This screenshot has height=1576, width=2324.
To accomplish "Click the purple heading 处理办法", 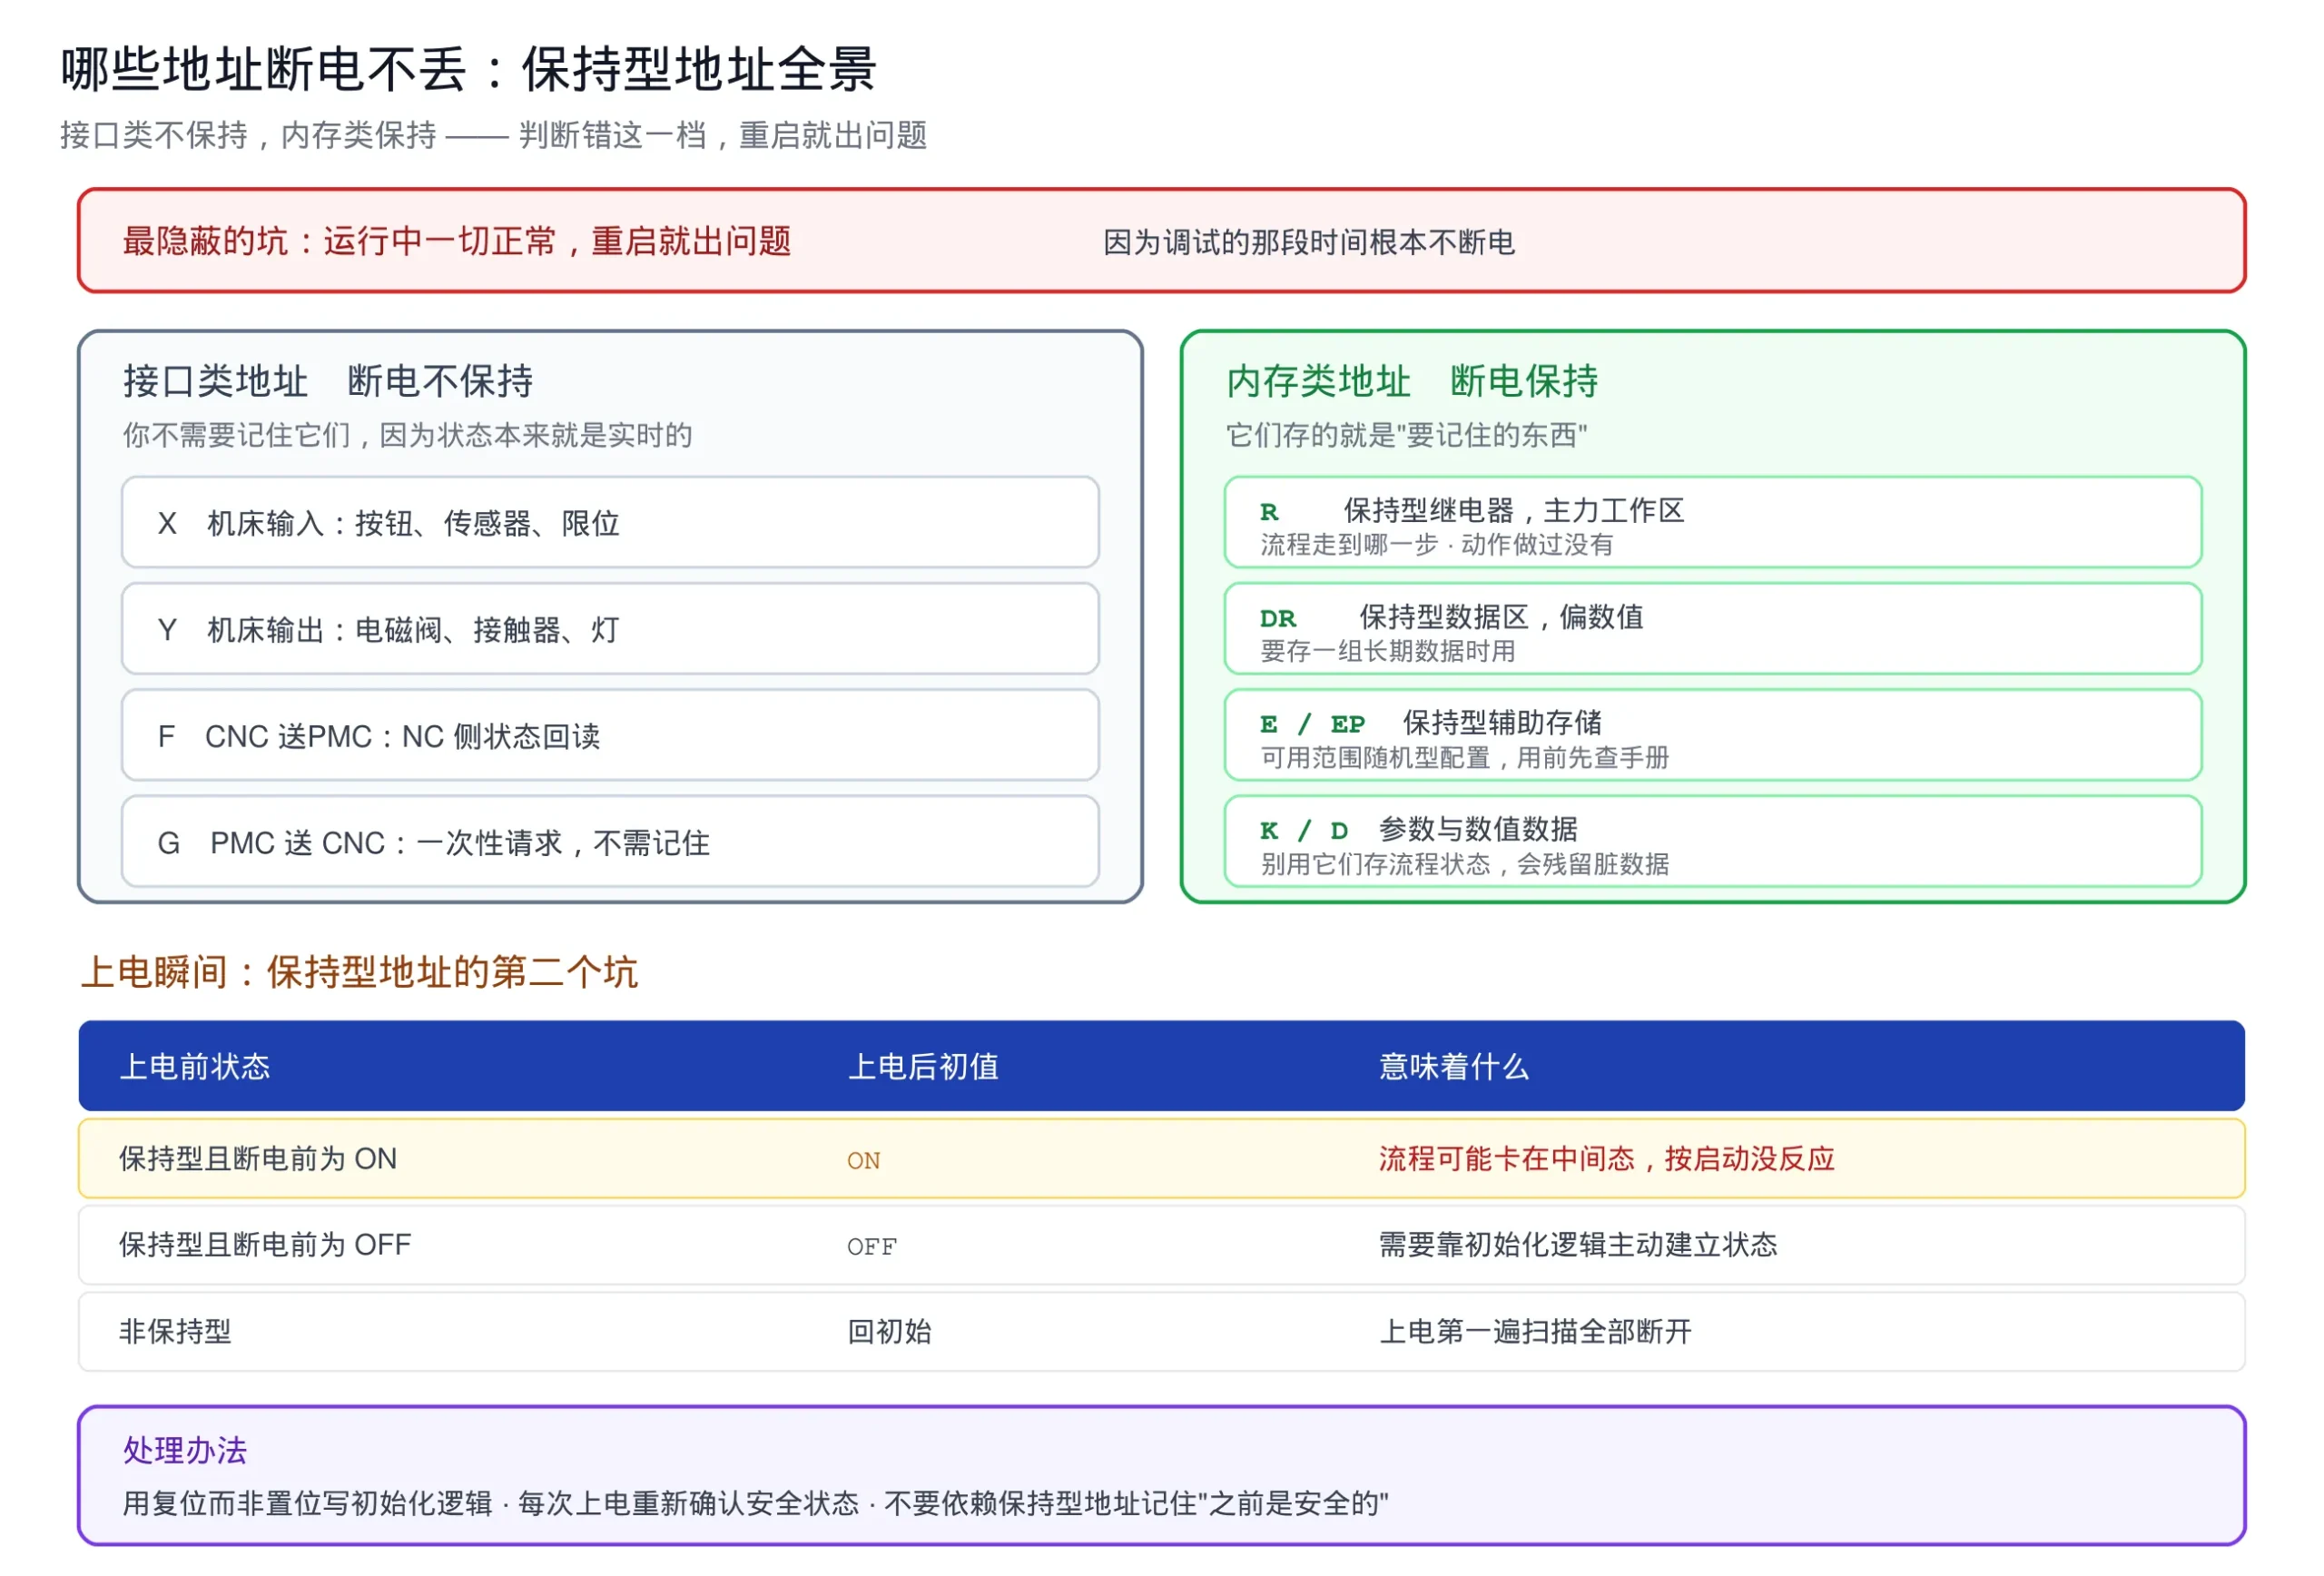I will click(185, 1451).
